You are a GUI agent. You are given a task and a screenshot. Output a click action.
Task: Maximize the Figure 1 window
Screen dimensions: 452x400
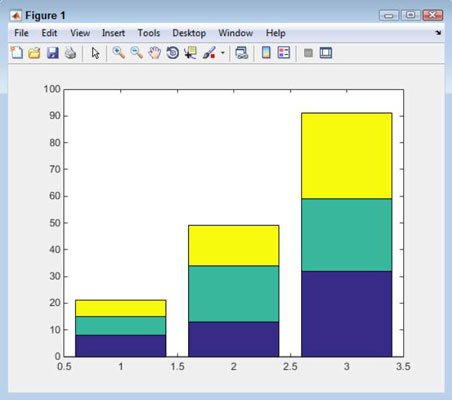pos(411,15)
